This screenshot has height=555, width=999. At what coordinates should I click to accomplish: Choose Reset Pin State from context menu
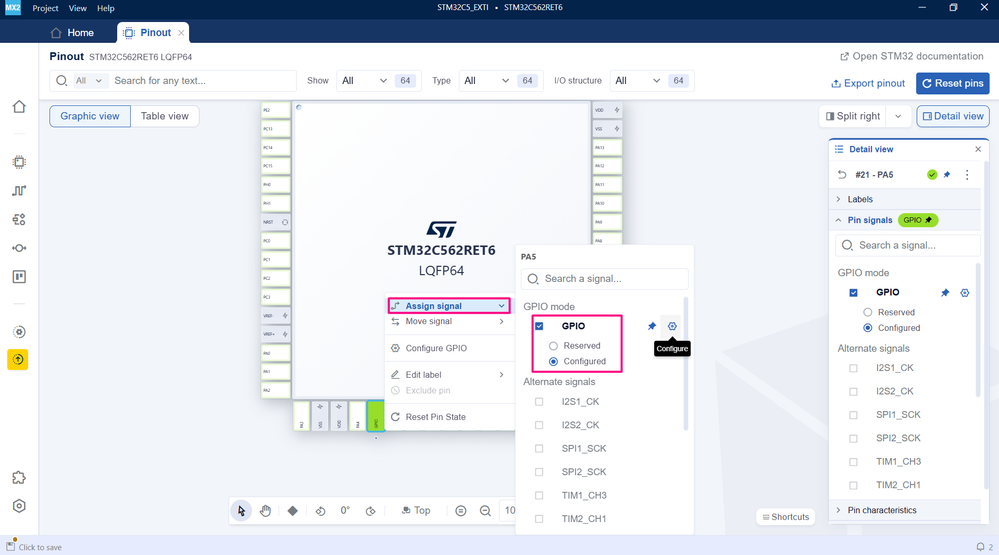point(449,417)
